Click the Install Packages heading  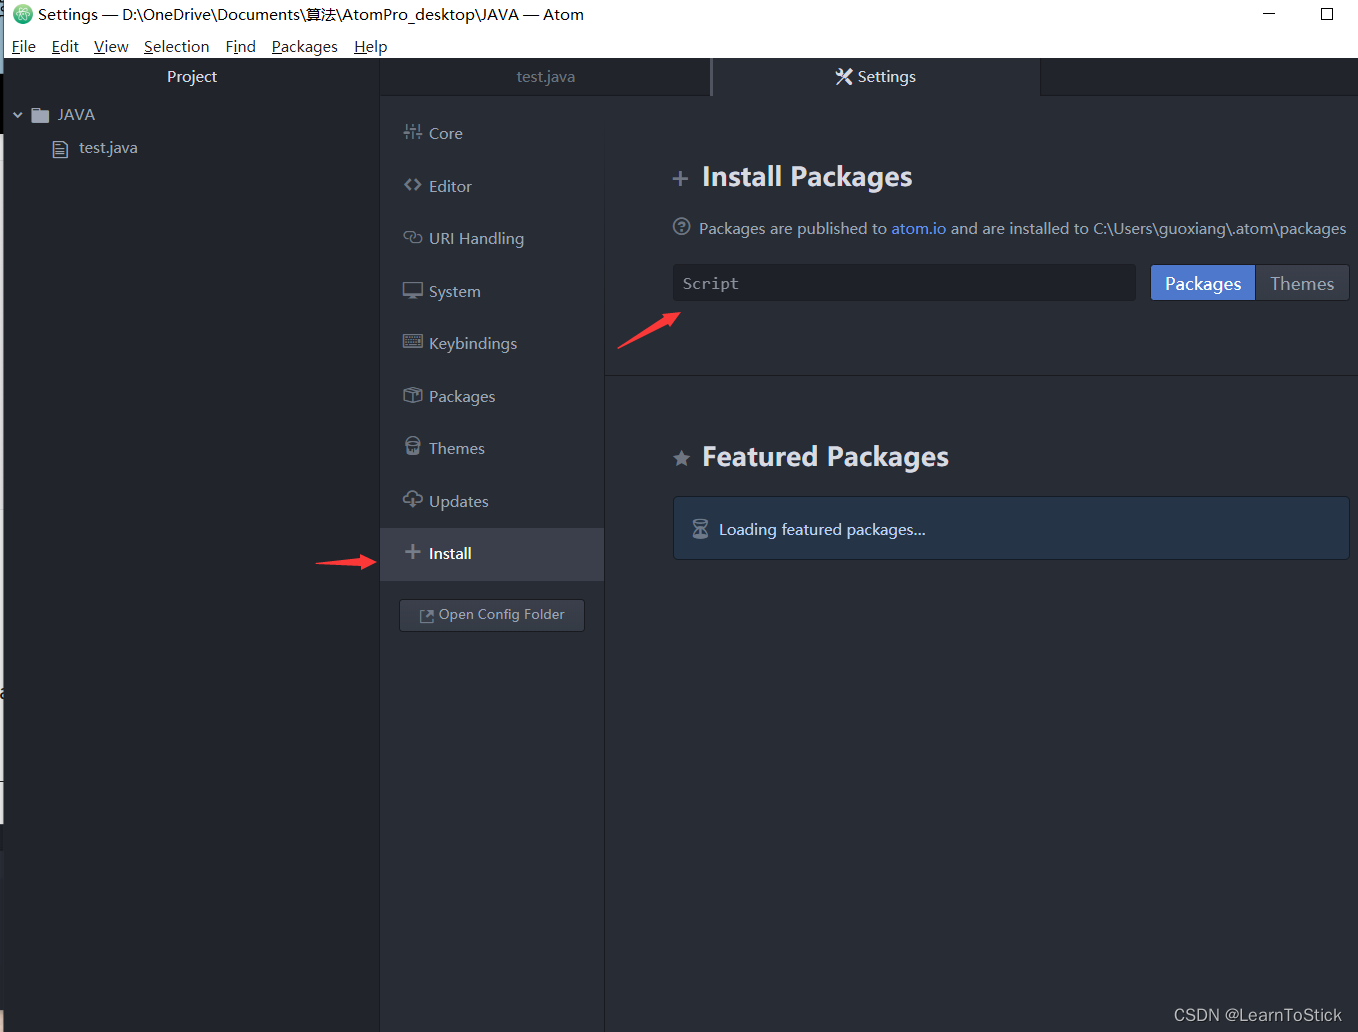pos(807,177)
